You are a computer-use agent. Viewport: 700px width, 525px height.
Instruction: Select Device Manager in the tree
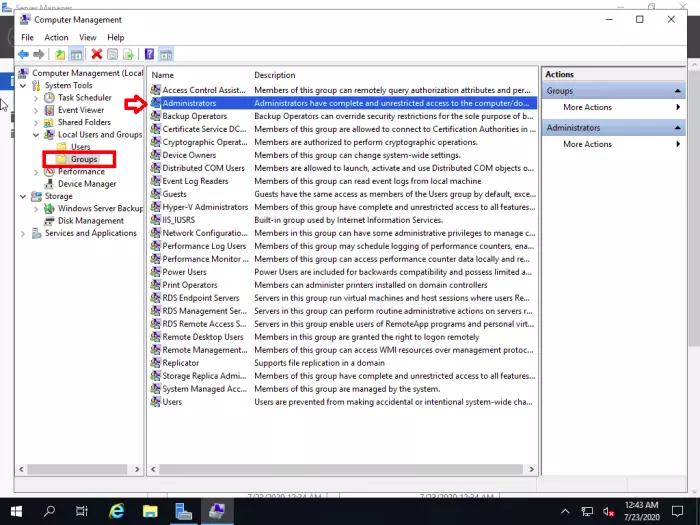click(x=87, y=183)
